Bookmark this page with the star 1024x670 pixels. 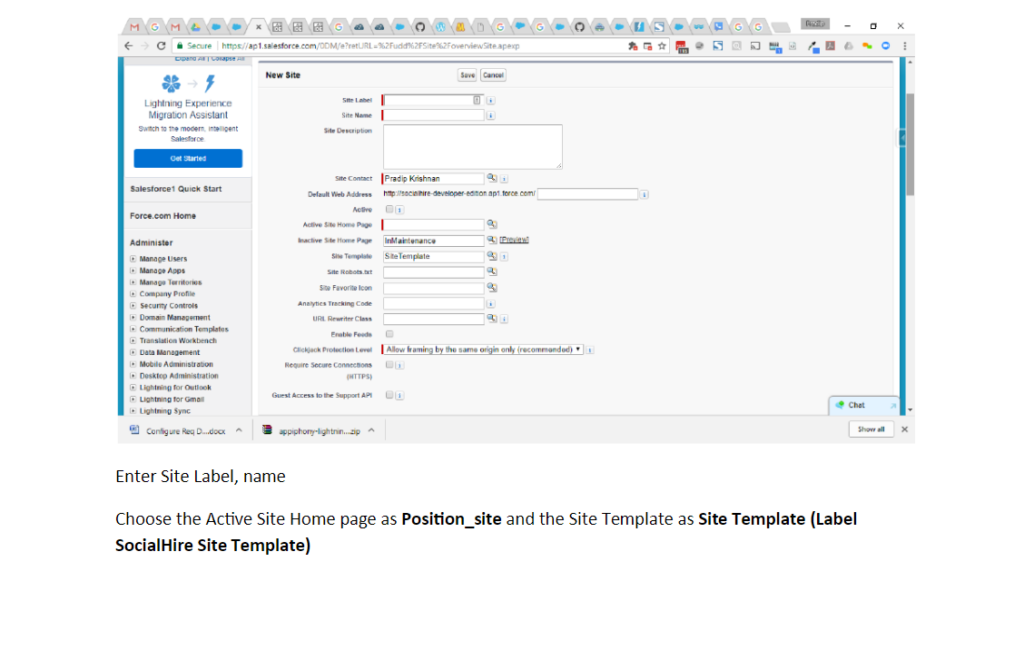pos(662,46)
